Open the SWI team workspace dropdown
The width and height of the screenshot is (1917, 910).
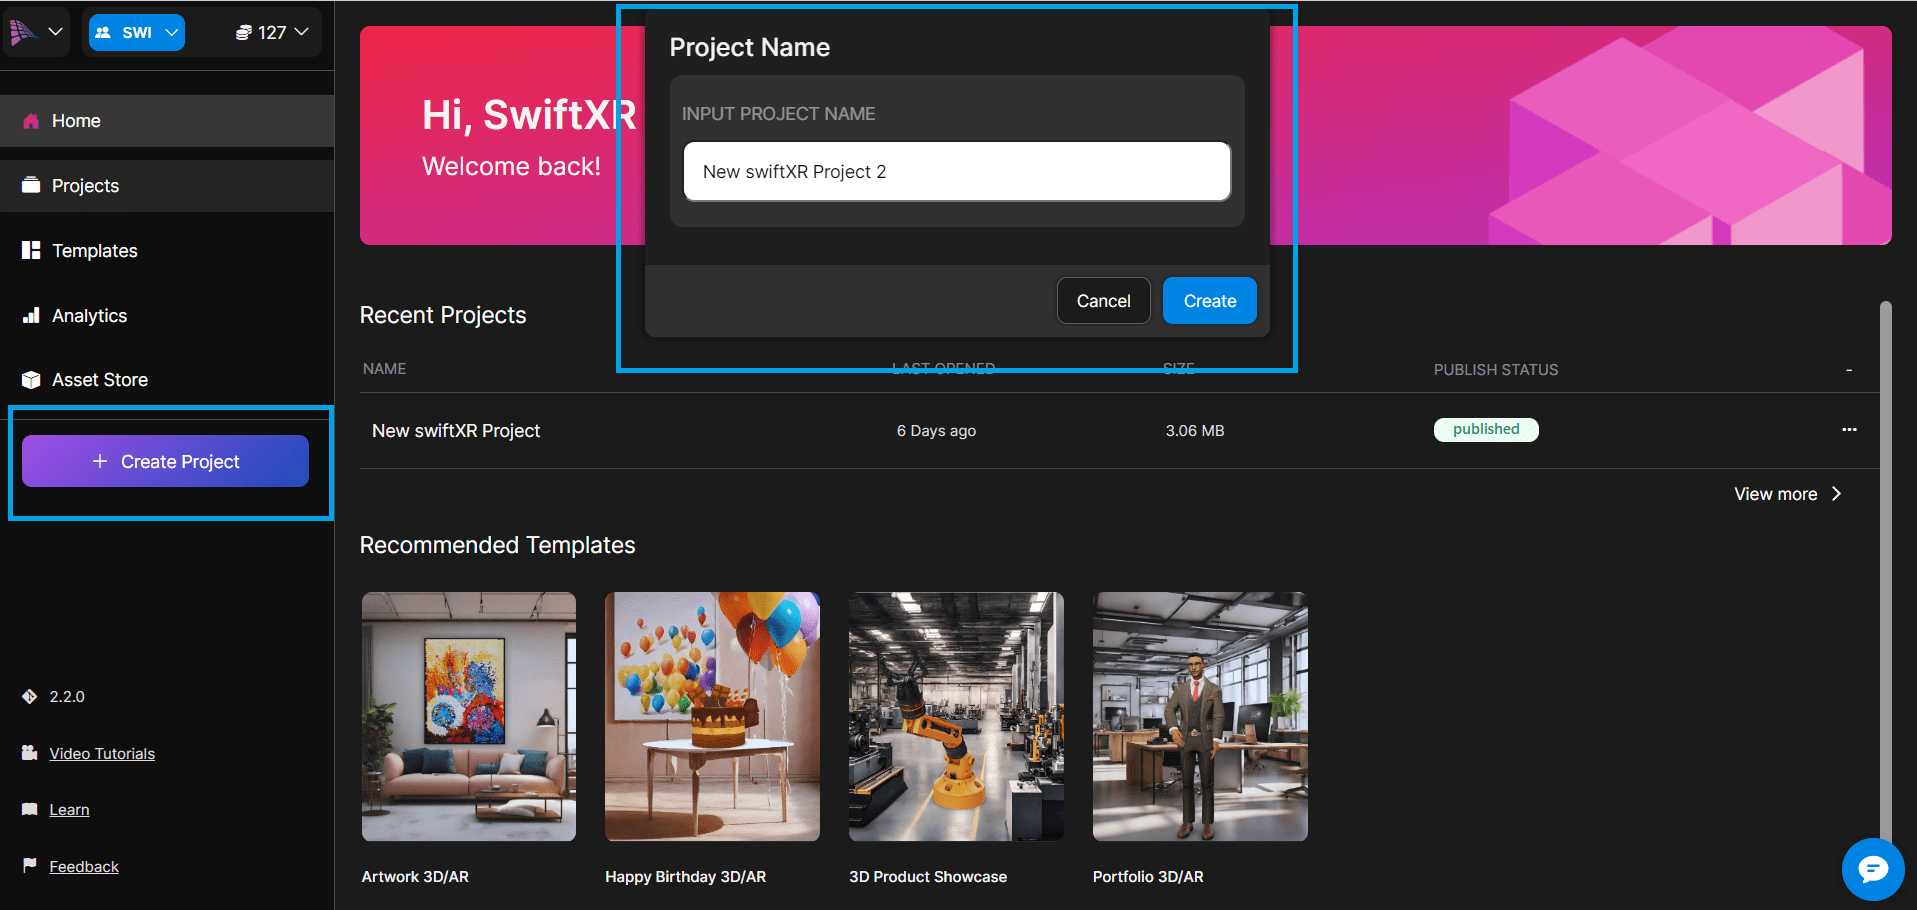pyautogui.click(x=137, y=32)
